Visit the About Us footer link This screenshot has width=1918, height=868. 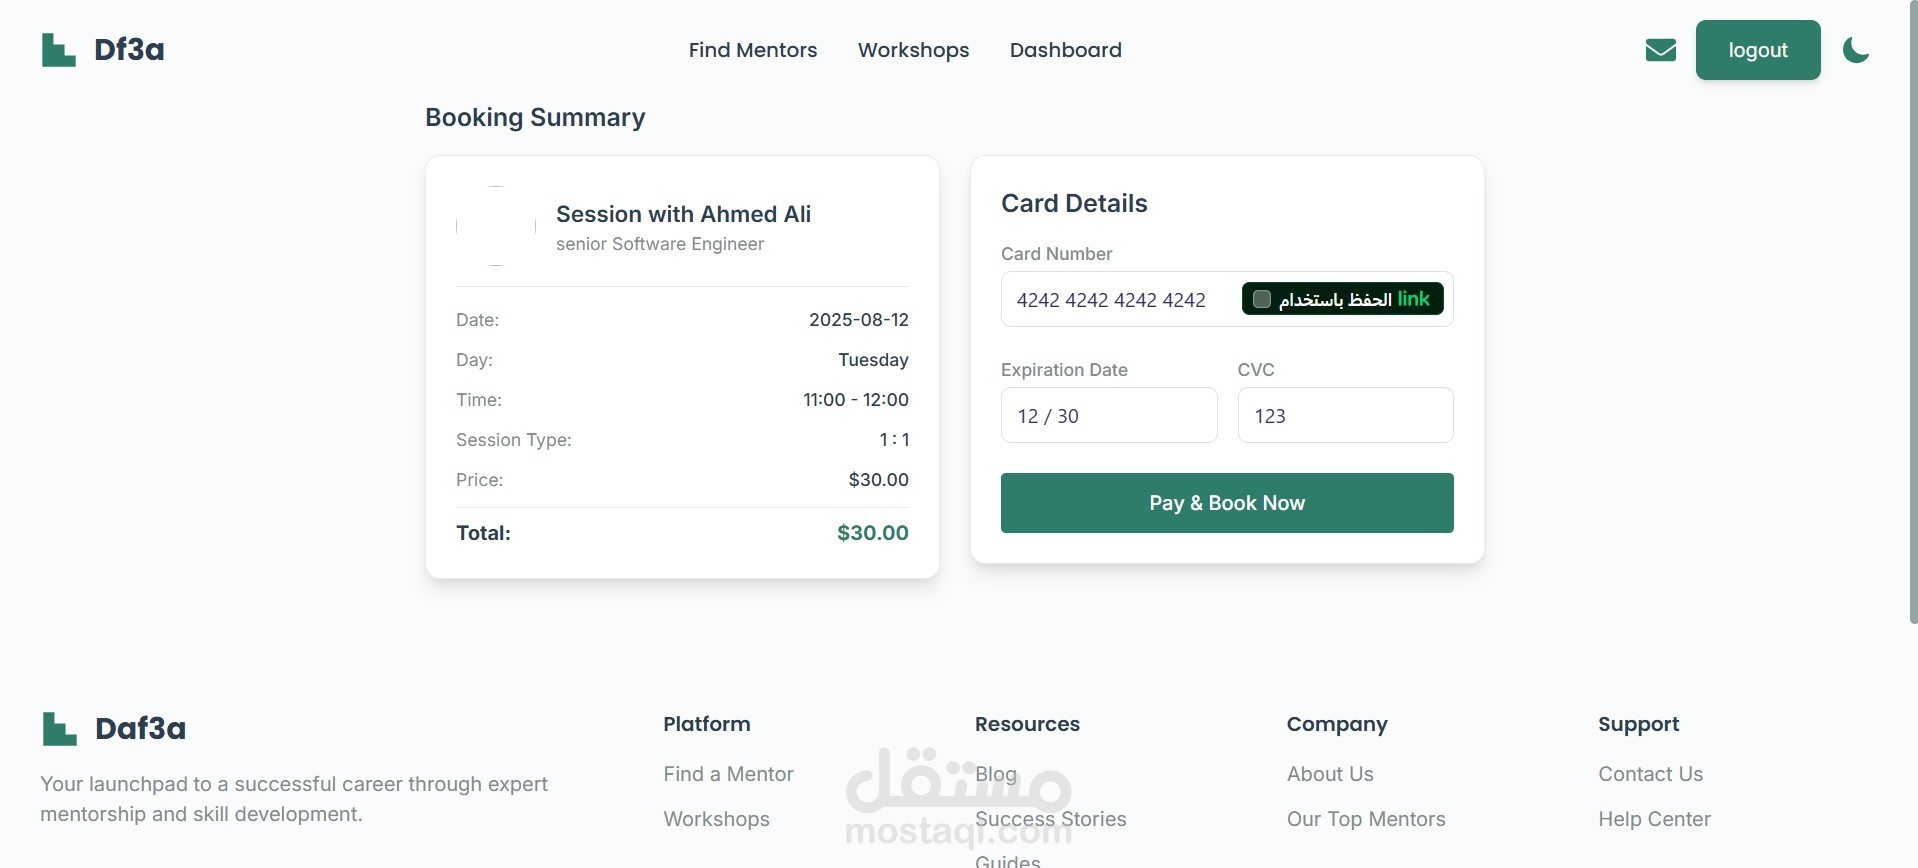1329,774
